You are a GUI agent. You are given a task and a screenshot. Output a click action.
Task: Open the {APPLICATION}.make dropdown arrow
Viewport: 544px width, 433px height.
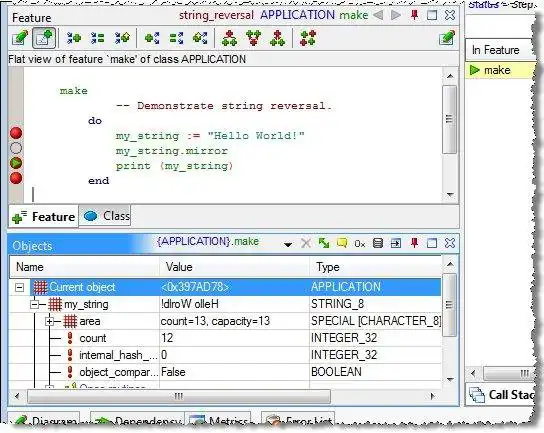pos(288,245)
